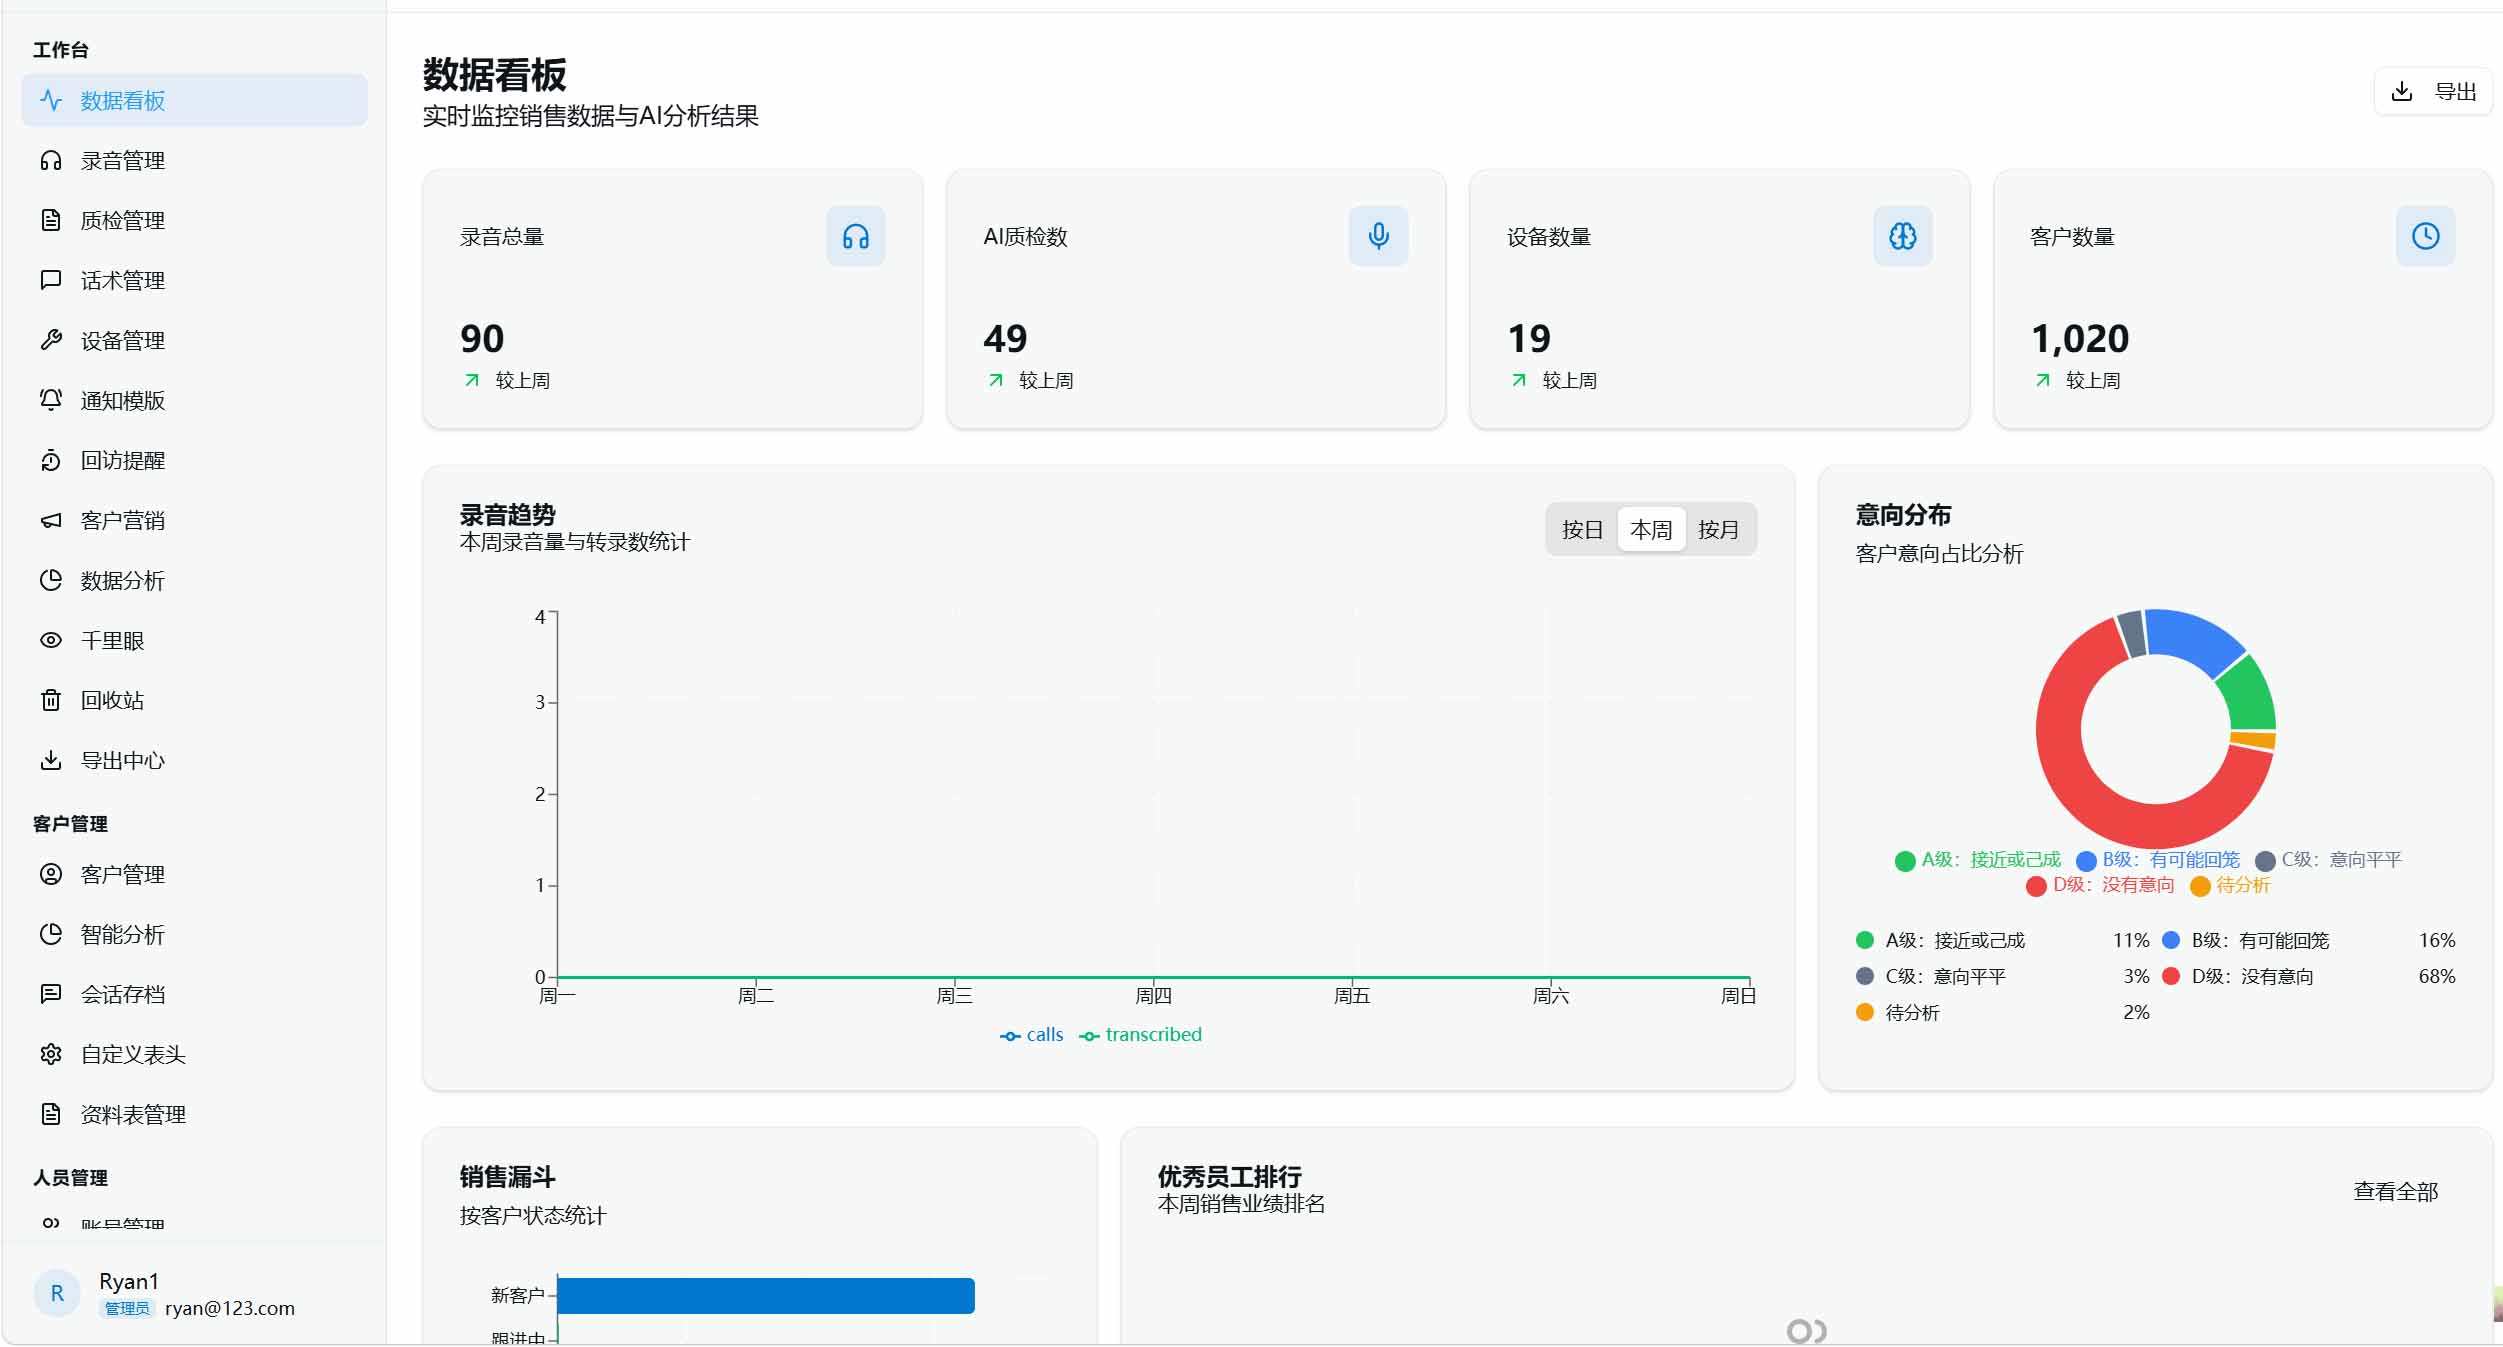Image resolution: width=2503 pixels, height=1347 pixels.
Task: Toggle the transcribed series in chart legend
Action: point(1141,1035)
